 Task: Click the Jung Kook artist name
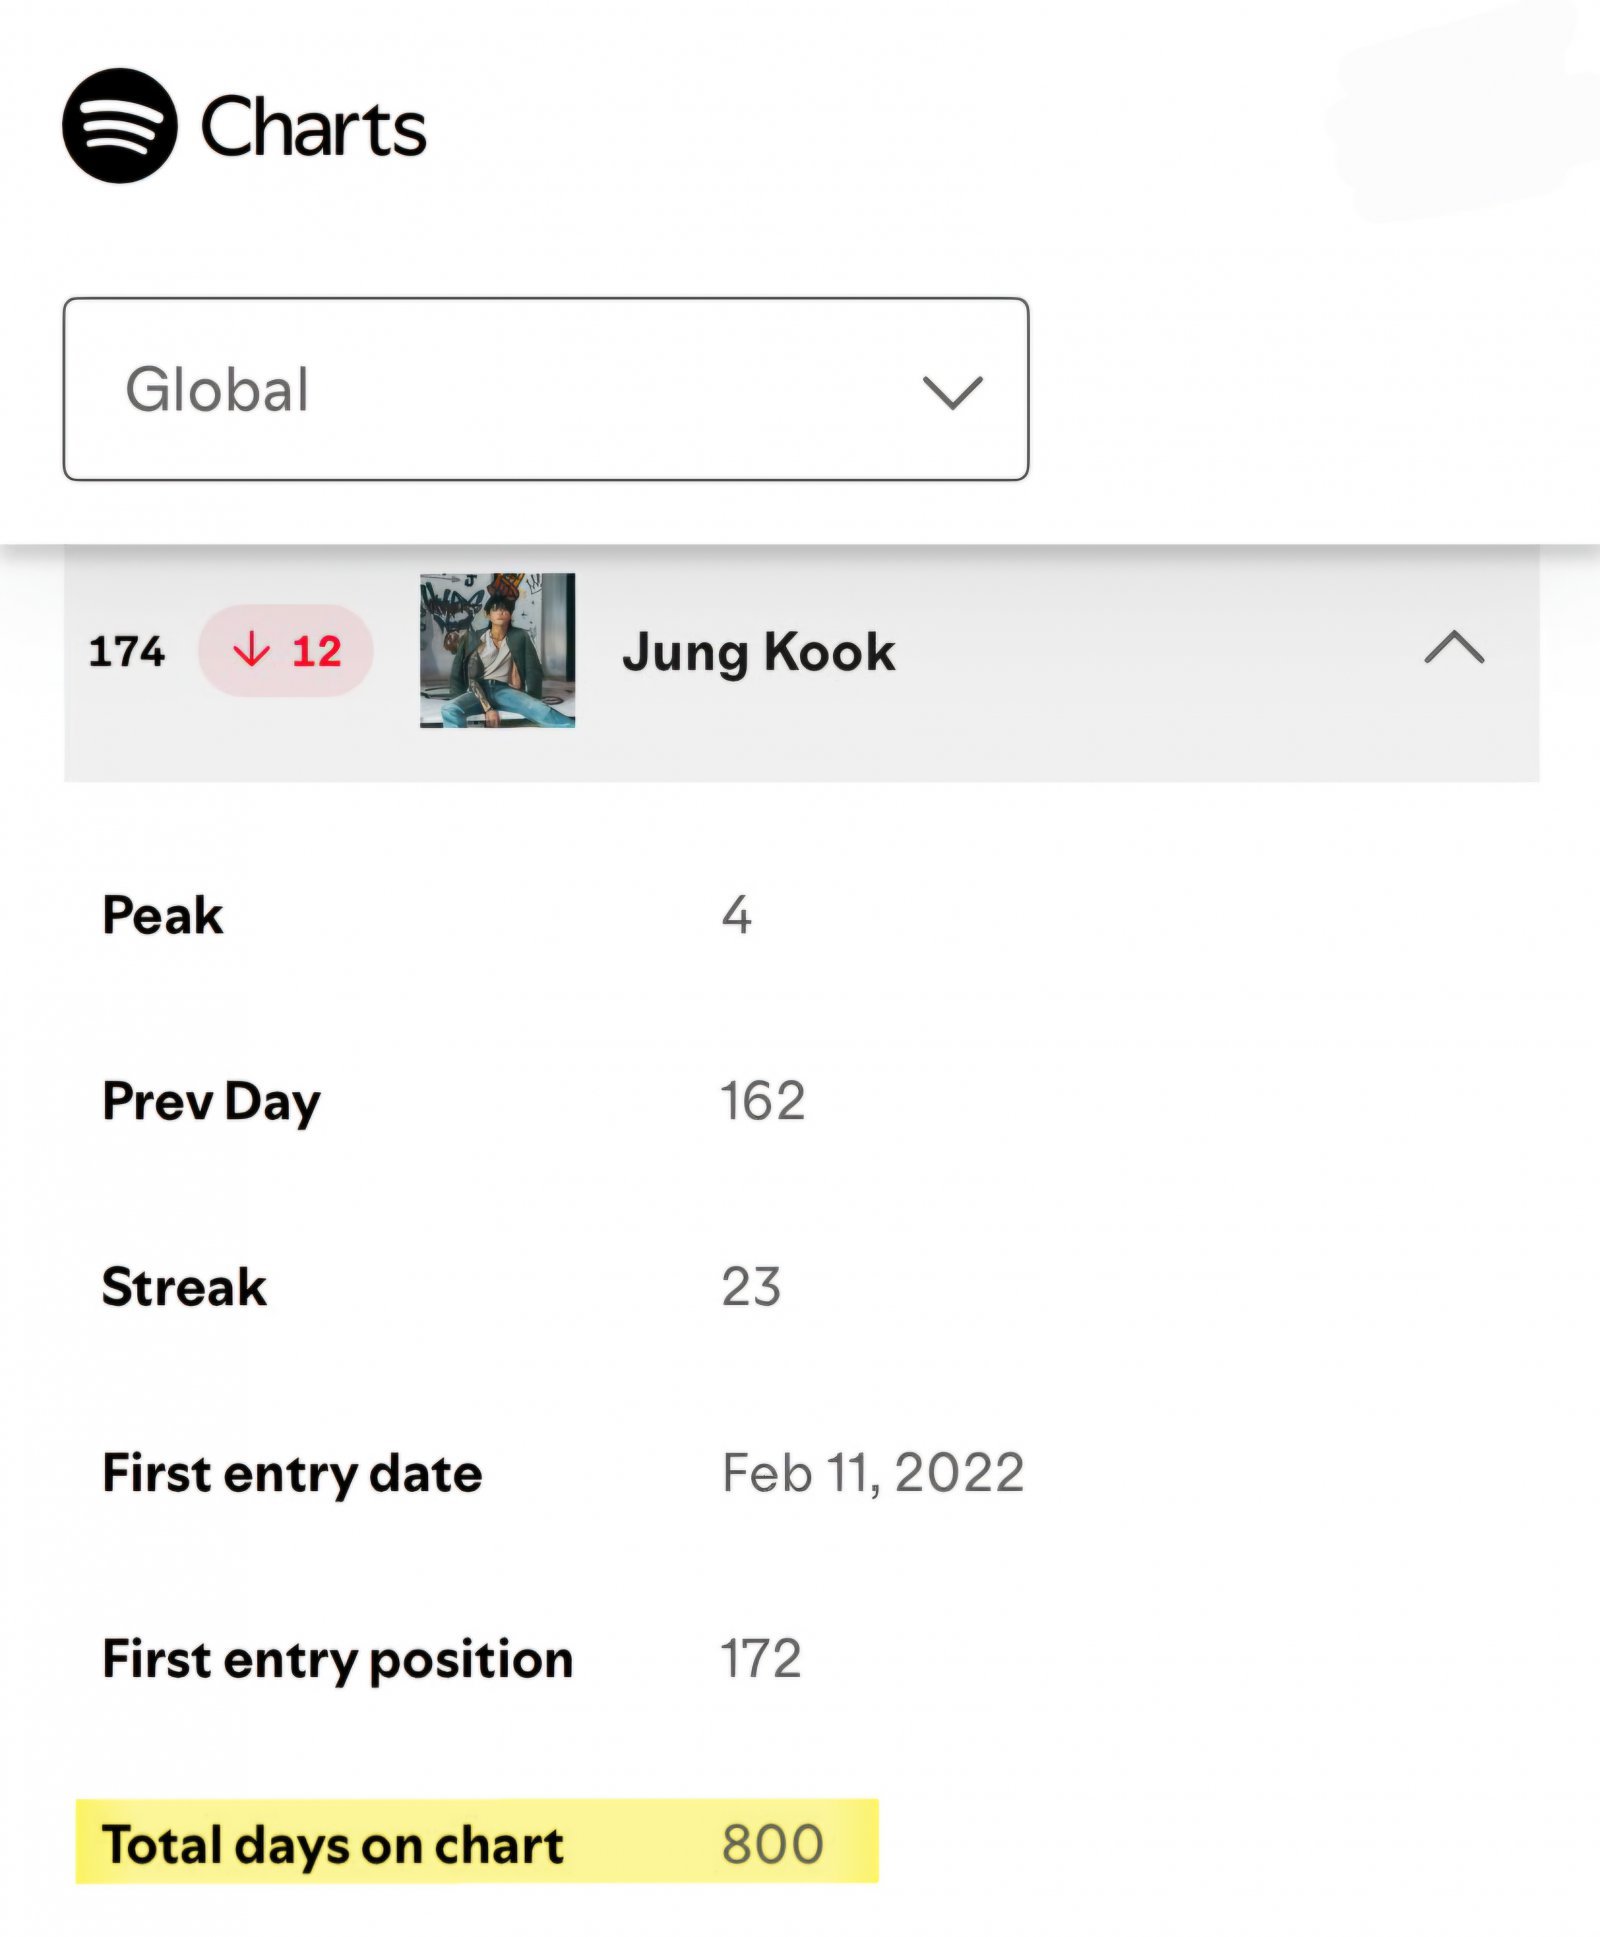tap(758, 652)
